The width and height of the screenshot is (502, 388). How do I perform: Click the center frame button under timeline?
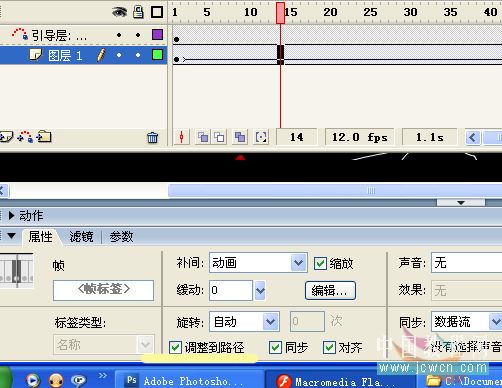(182, 137)
